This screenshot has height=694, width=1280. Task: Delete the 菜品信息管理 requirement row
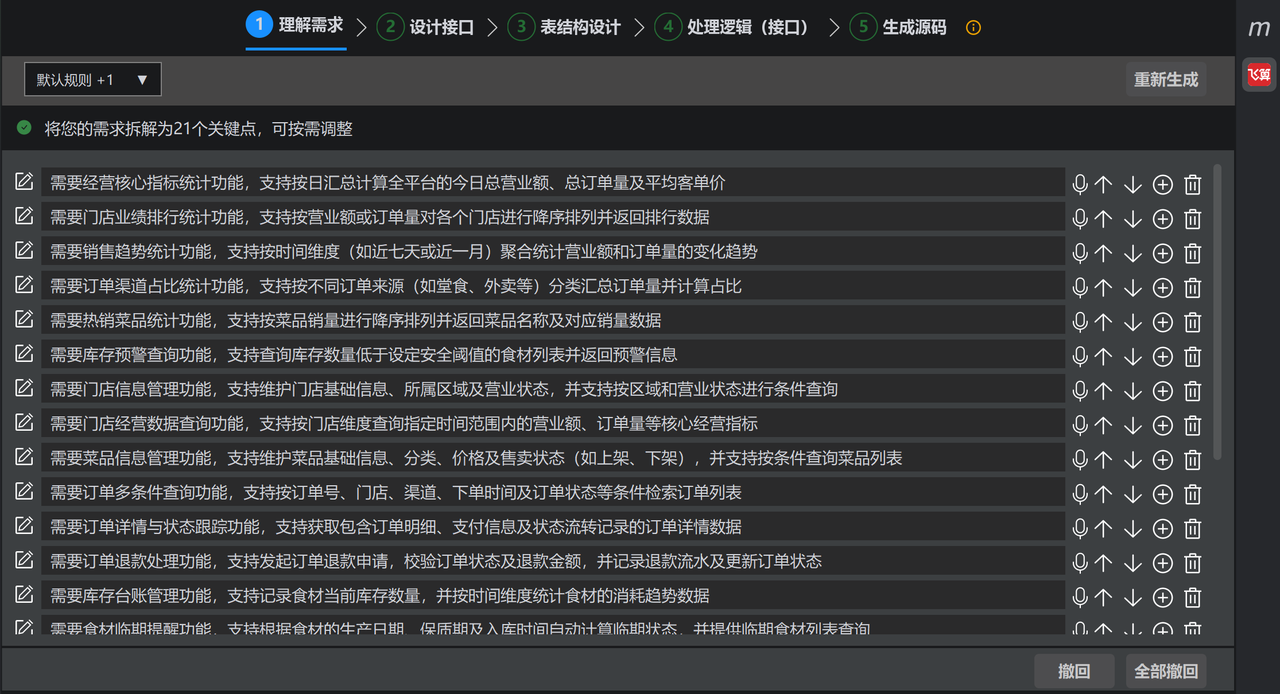1192,460
